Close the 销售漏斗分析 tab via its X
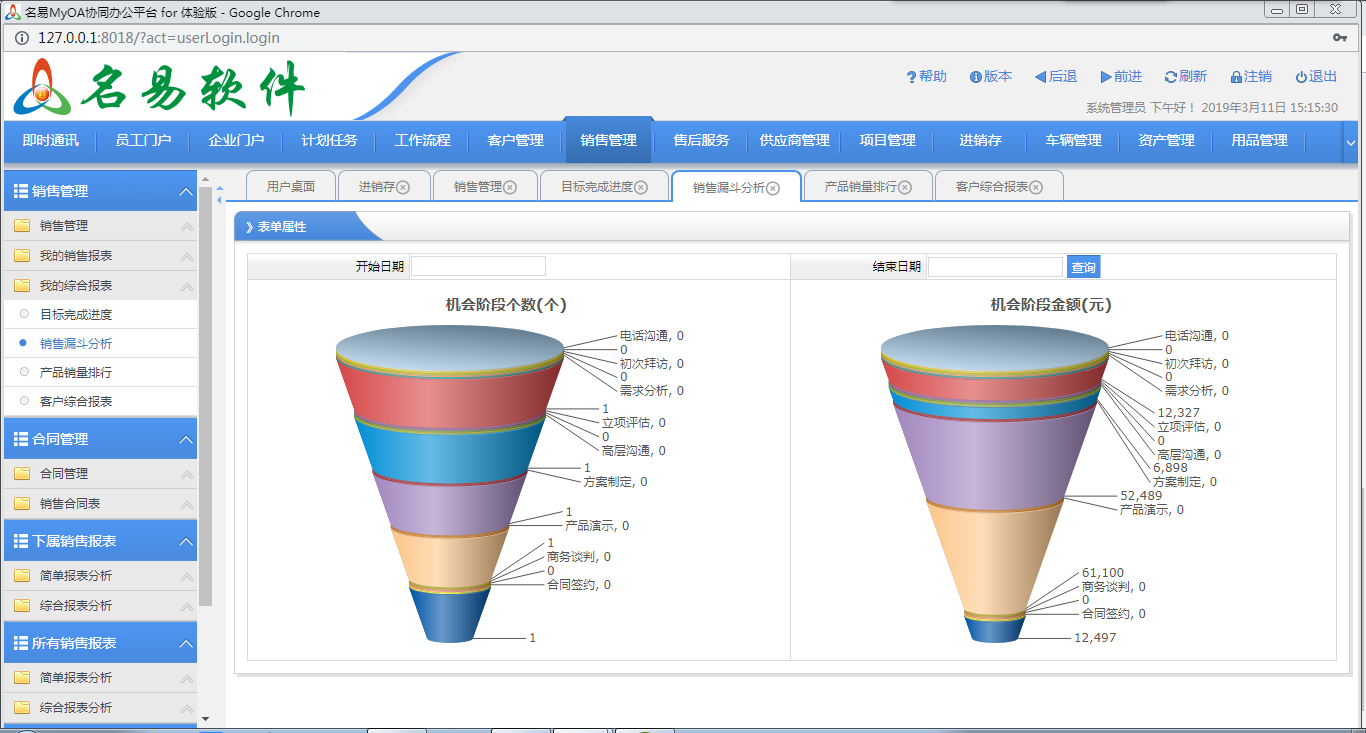Screen dimensions: 1366x733 [x=773, y=188]
